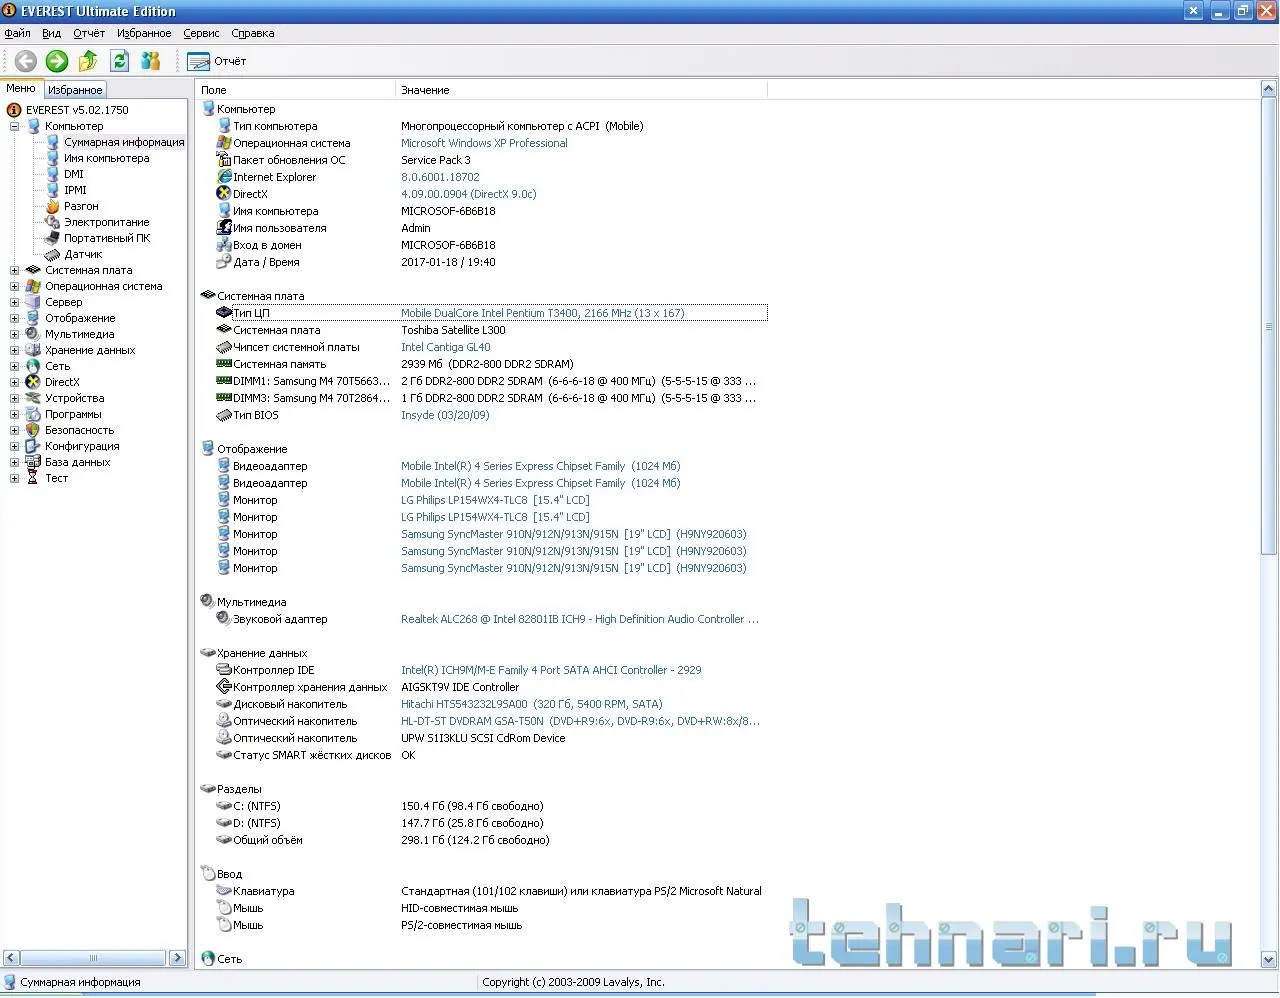The width and height of the screenshot is (1280, 998).
Task: Open Microsoft Windows XP Professional link
Action: [x=484, y=143]
